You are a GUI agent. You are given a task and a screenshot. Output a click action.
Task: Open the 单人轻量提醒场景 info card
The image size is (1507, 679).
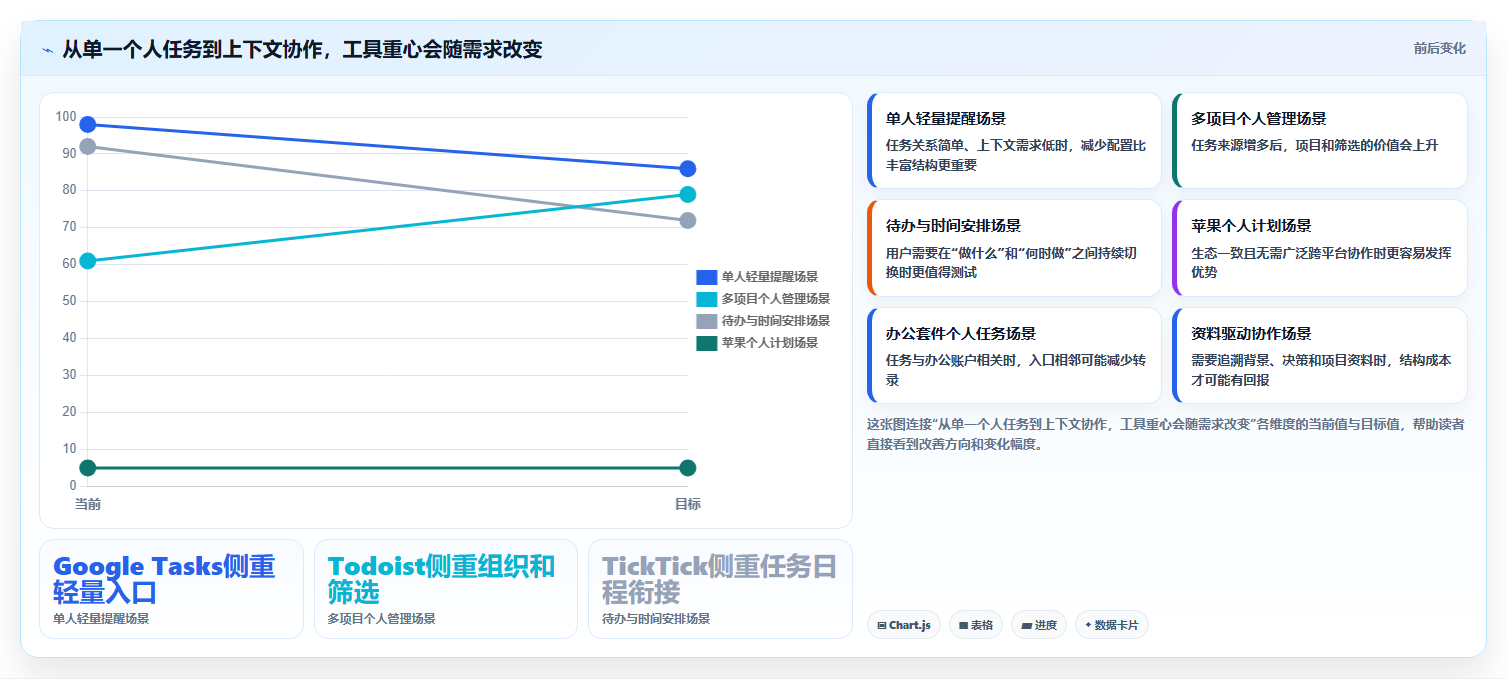(x=1014, y=141)
